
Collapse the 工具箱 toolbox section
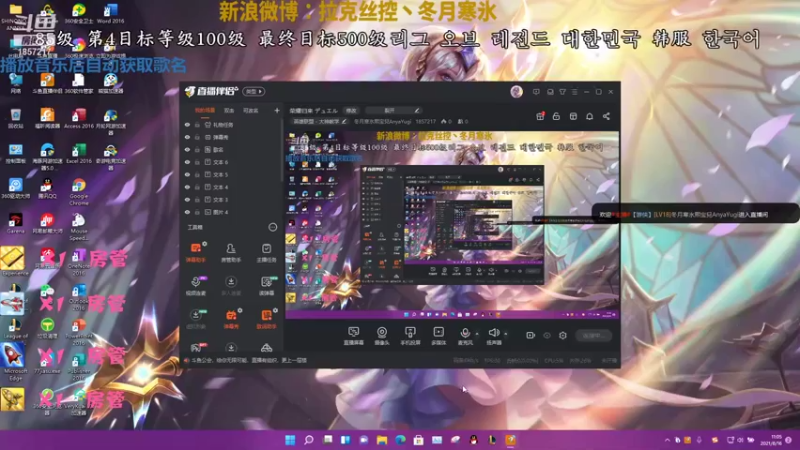(272, 227)
